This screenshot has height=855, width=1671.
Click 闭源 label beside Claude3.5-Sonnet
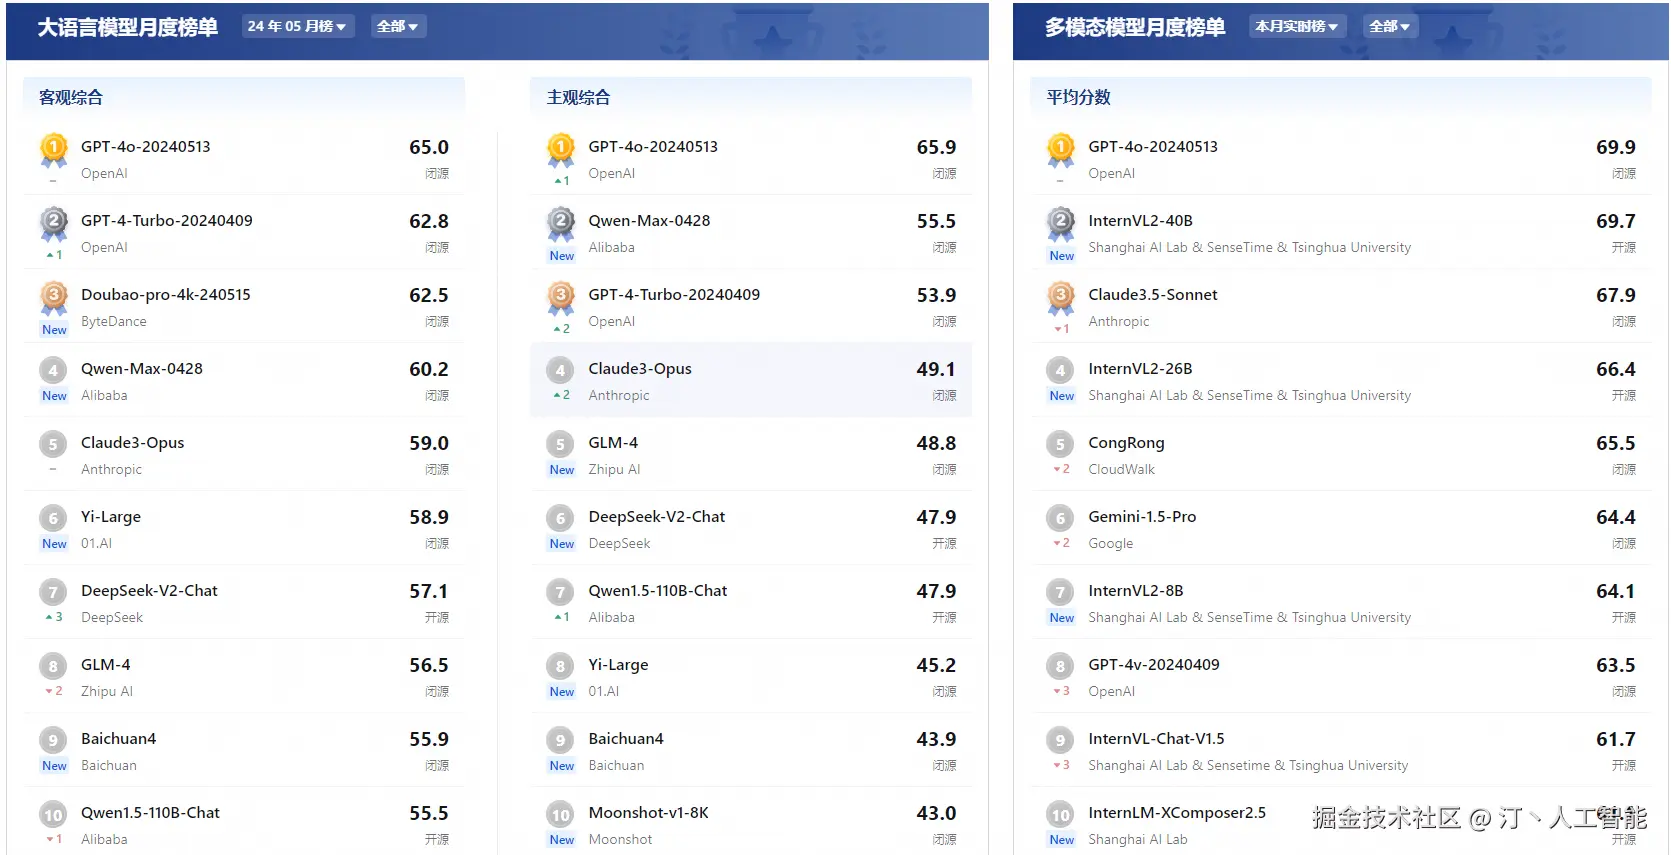coord(1624,322)
